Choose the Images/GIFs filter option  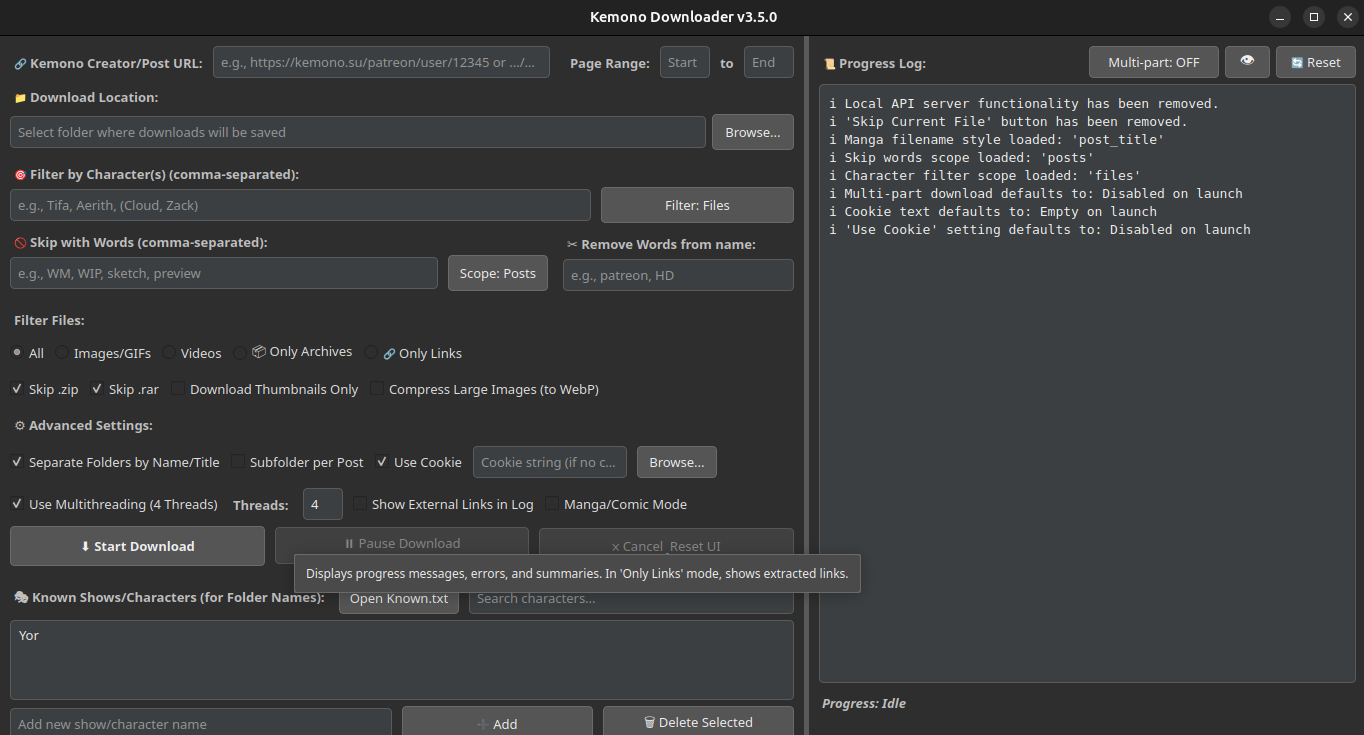[62, 353]
